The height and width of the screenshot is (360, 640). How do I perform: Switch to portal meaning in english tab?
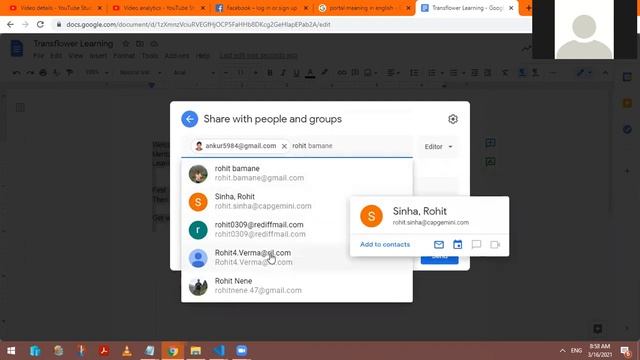[362, 8]
